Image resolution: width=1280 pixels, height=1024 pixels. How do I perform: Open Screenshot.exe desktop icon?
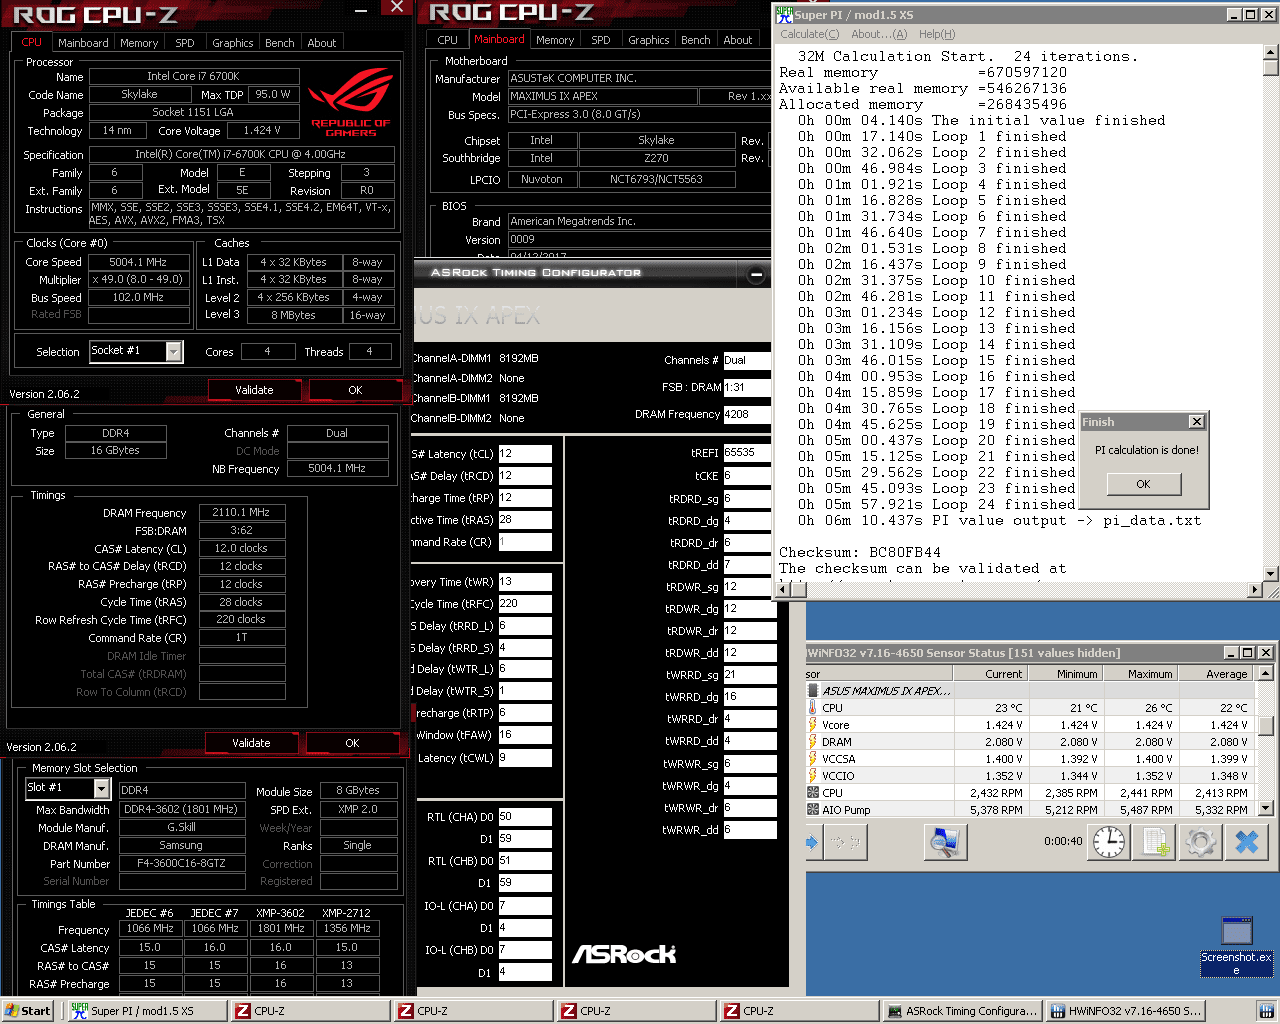coord(1237,945)
